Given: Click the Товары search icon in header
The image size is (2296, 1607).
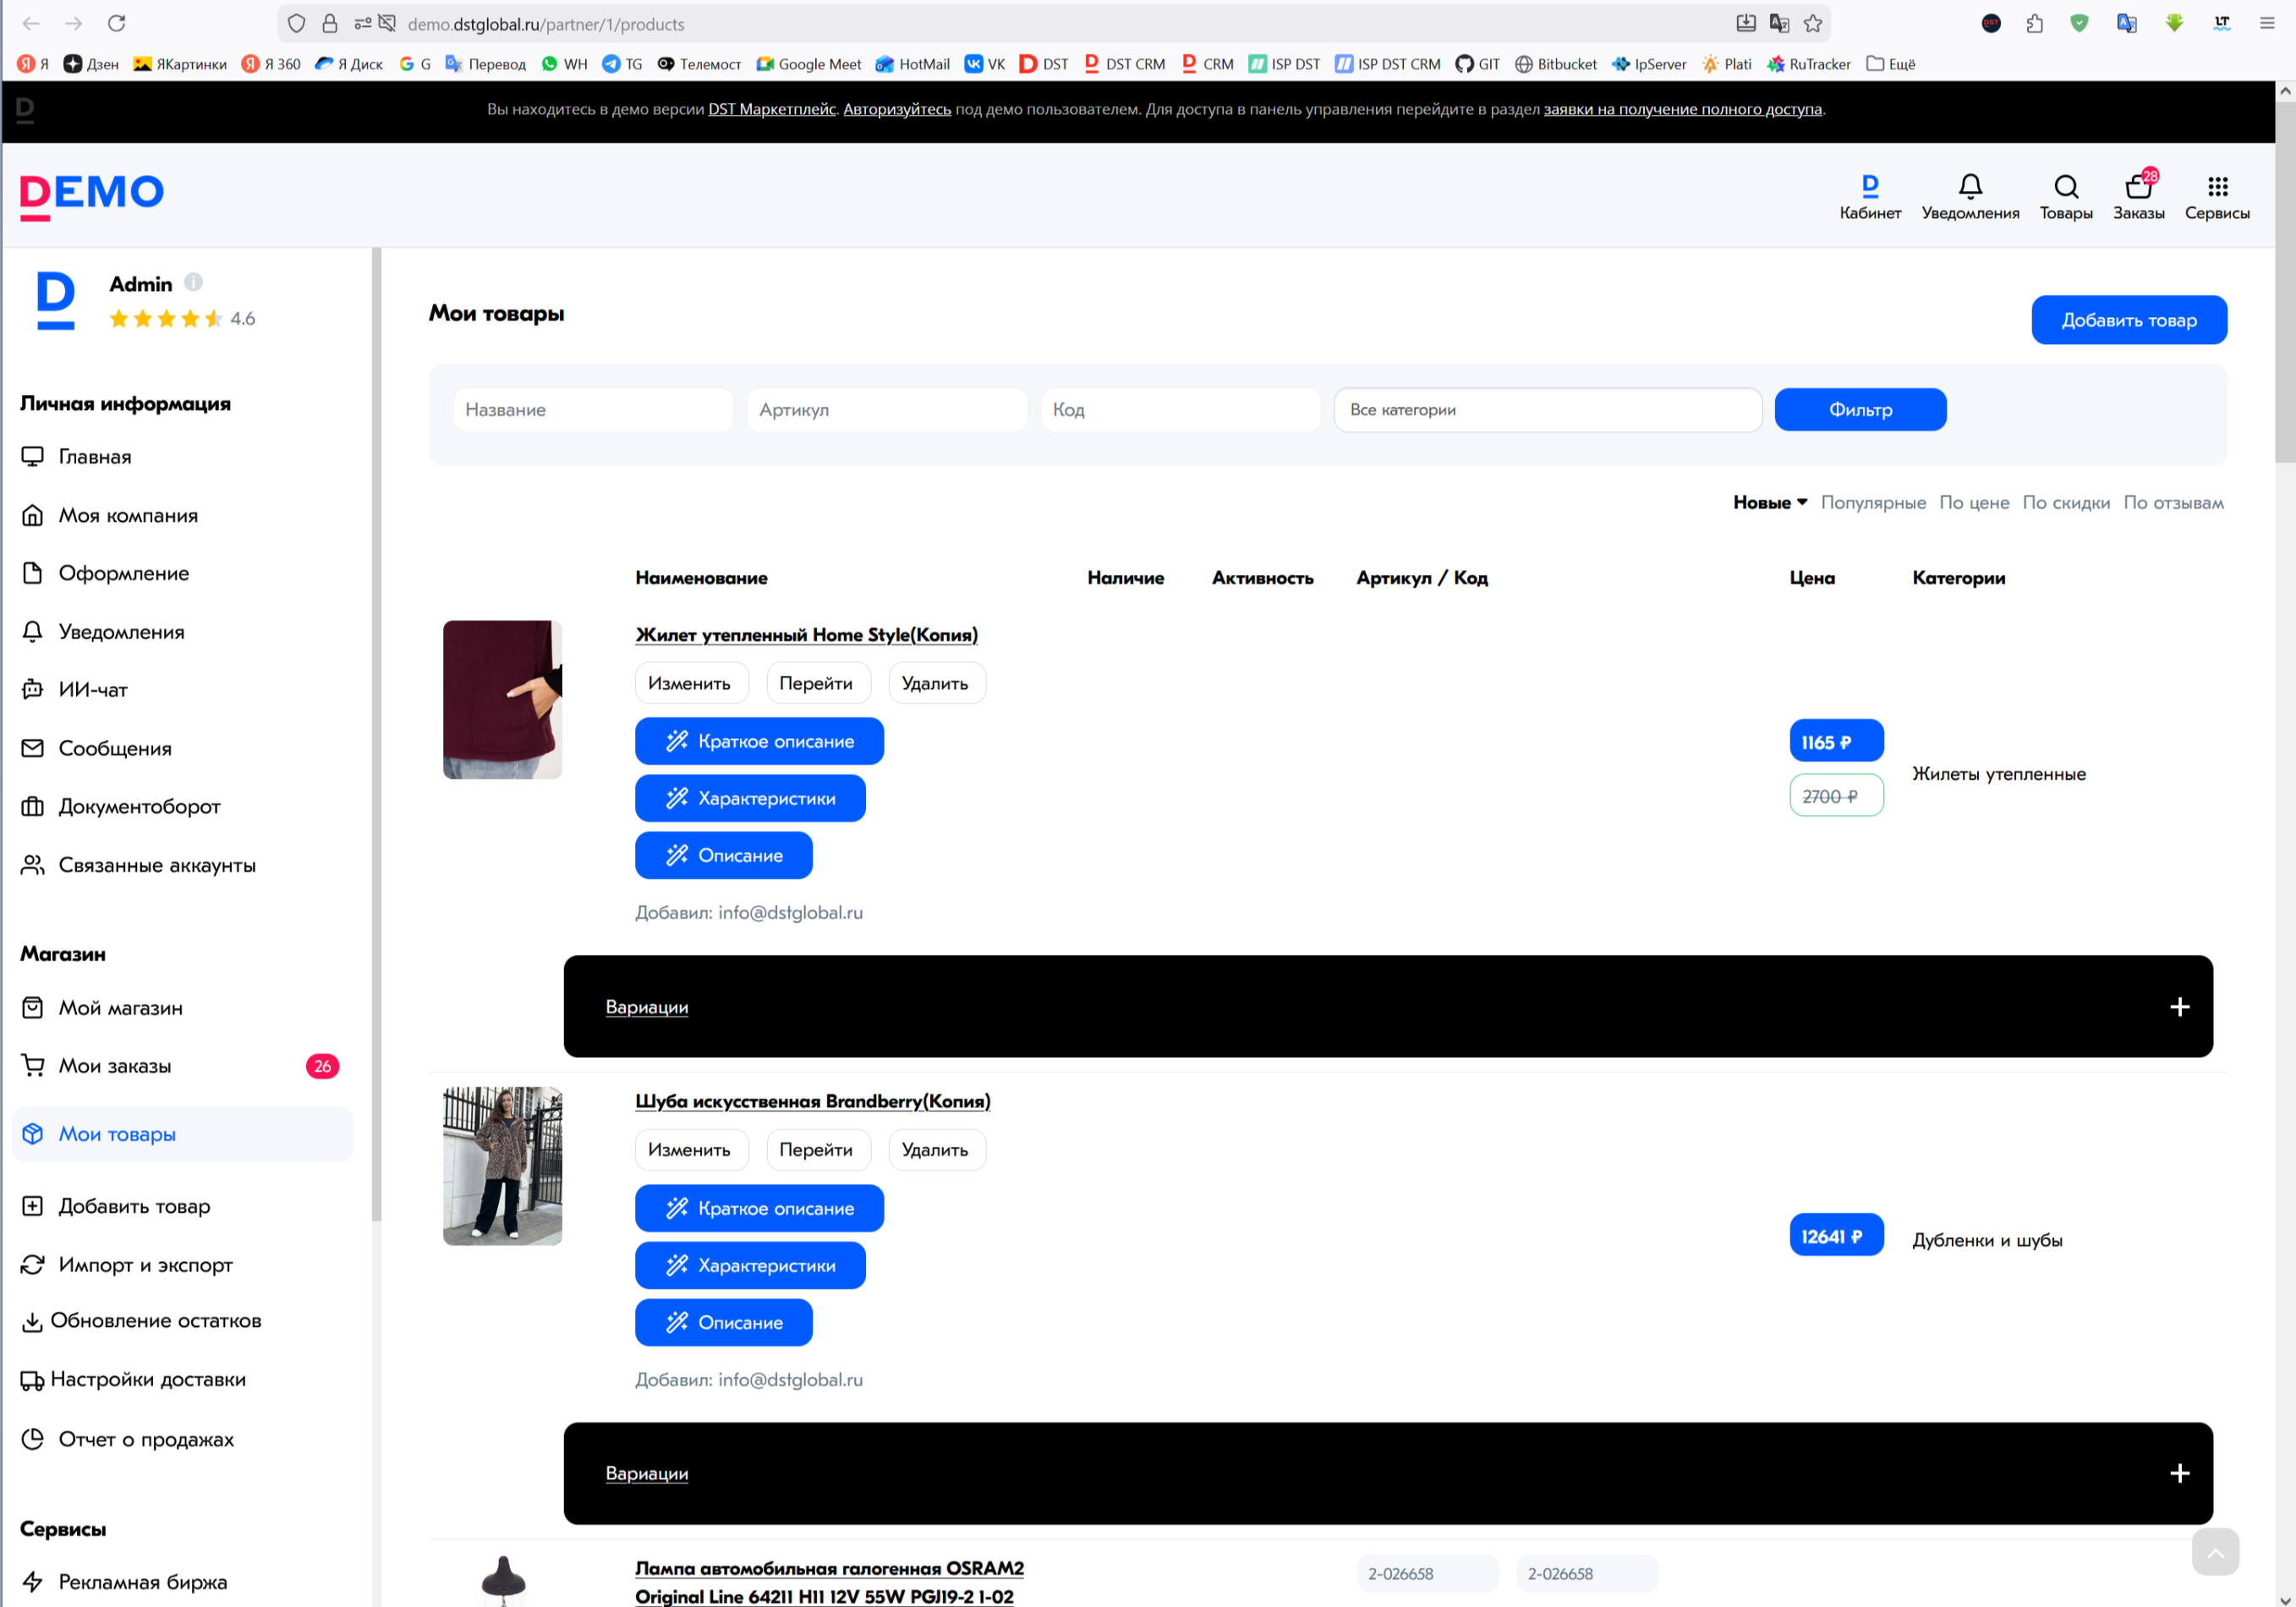Looking at the screenshot, I should pyautogui.click(x=2065, y=187).
